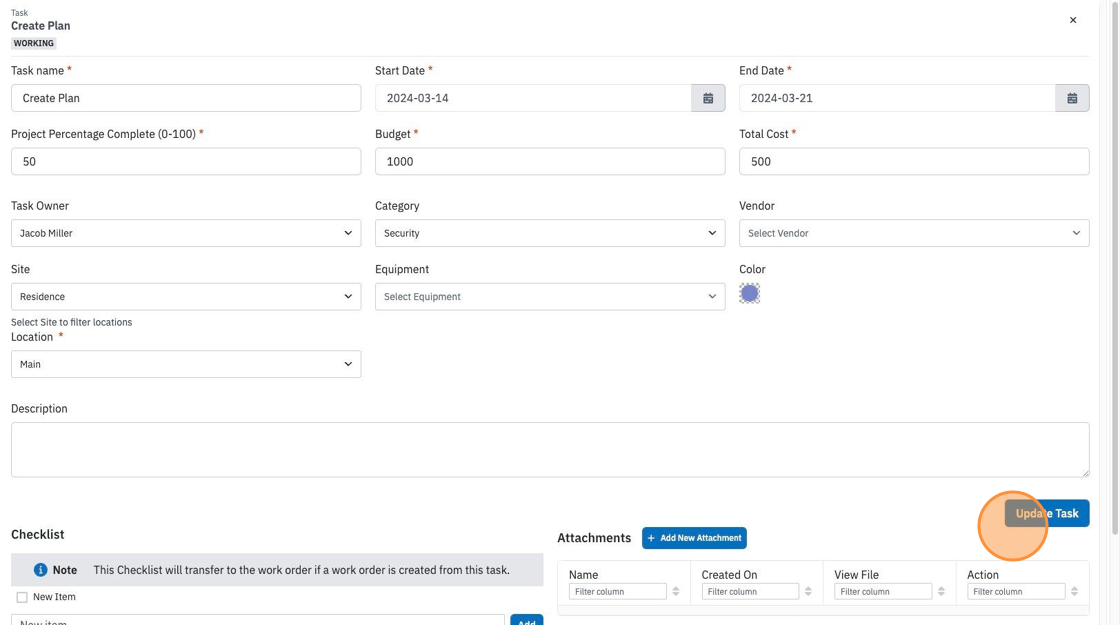Open the Task Owner dropdown
The image size is (1120, 625).
[x=186, y=233]
